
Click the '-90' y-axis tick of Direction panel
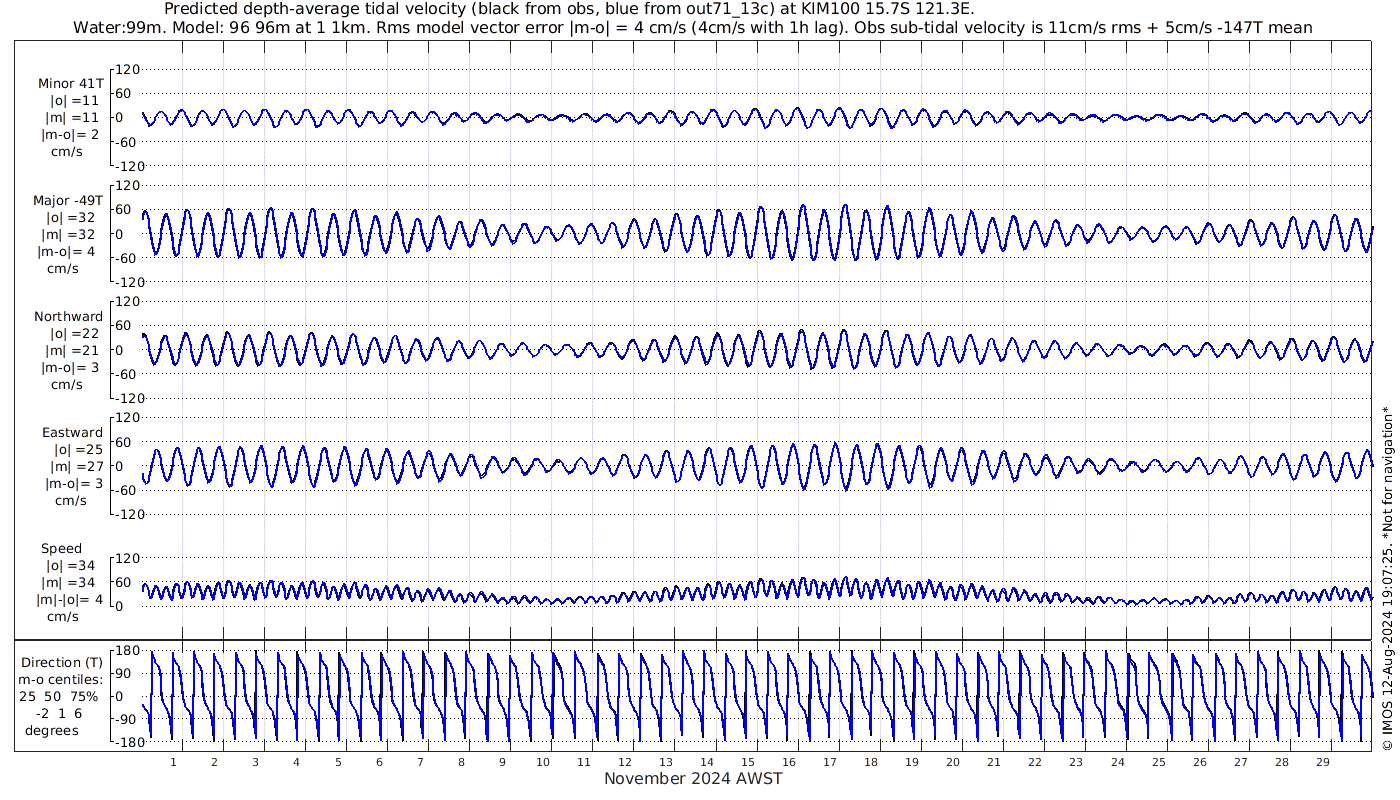coord(125,719)
